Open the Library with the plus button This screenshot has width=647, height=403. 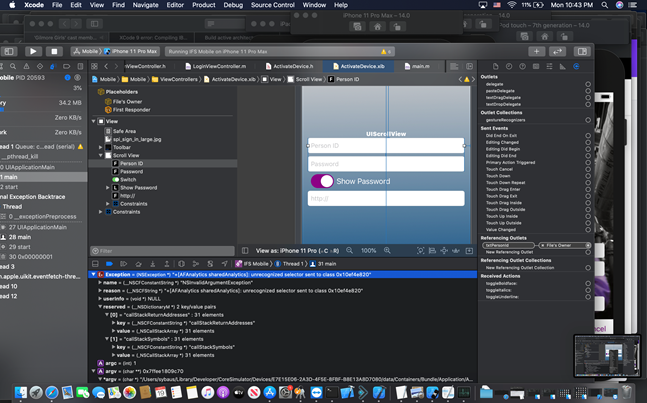coord(536,52)
